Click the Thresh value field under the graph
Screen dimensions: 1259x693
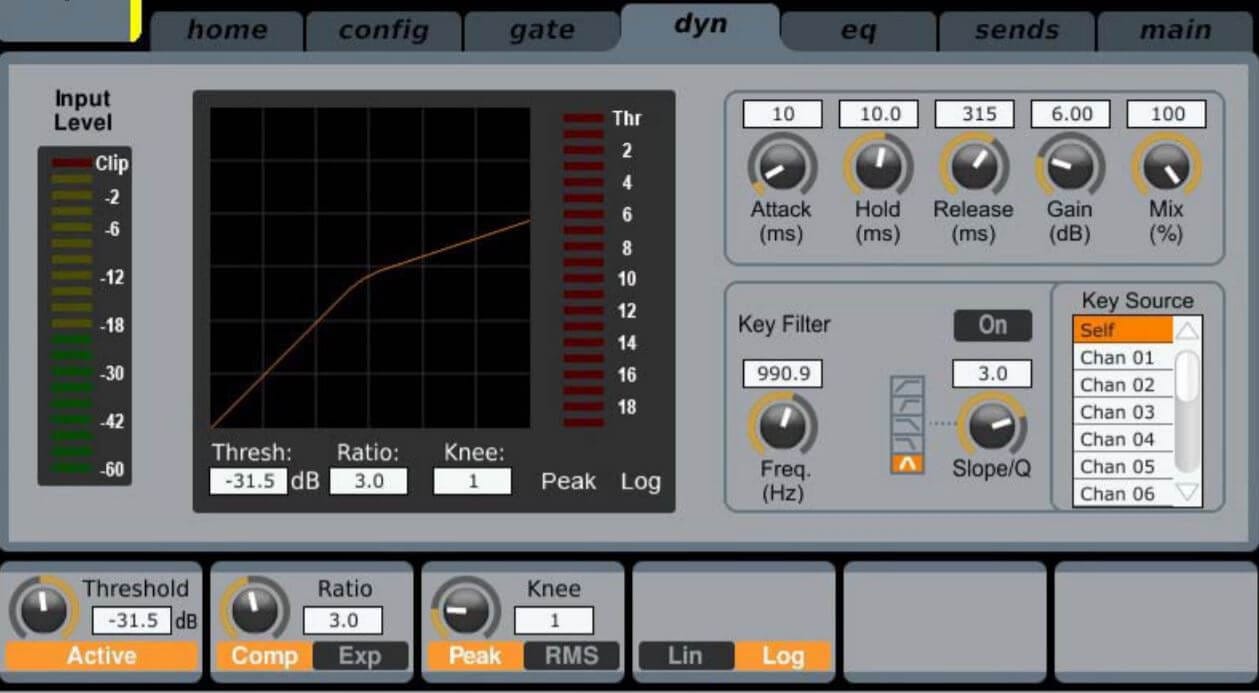click(x=248, y=481)
